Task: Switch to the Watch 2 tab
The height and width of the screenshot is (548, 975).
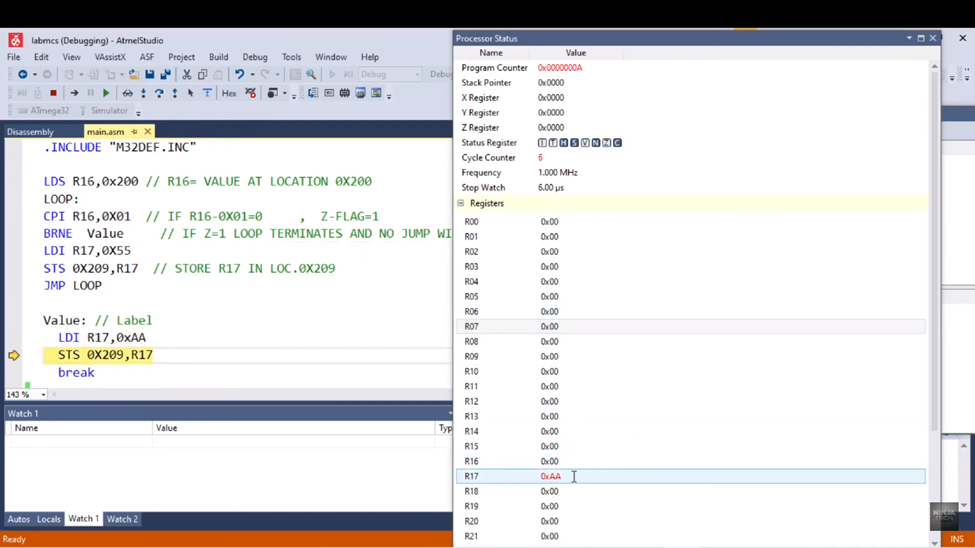Action: click(122, 519)
